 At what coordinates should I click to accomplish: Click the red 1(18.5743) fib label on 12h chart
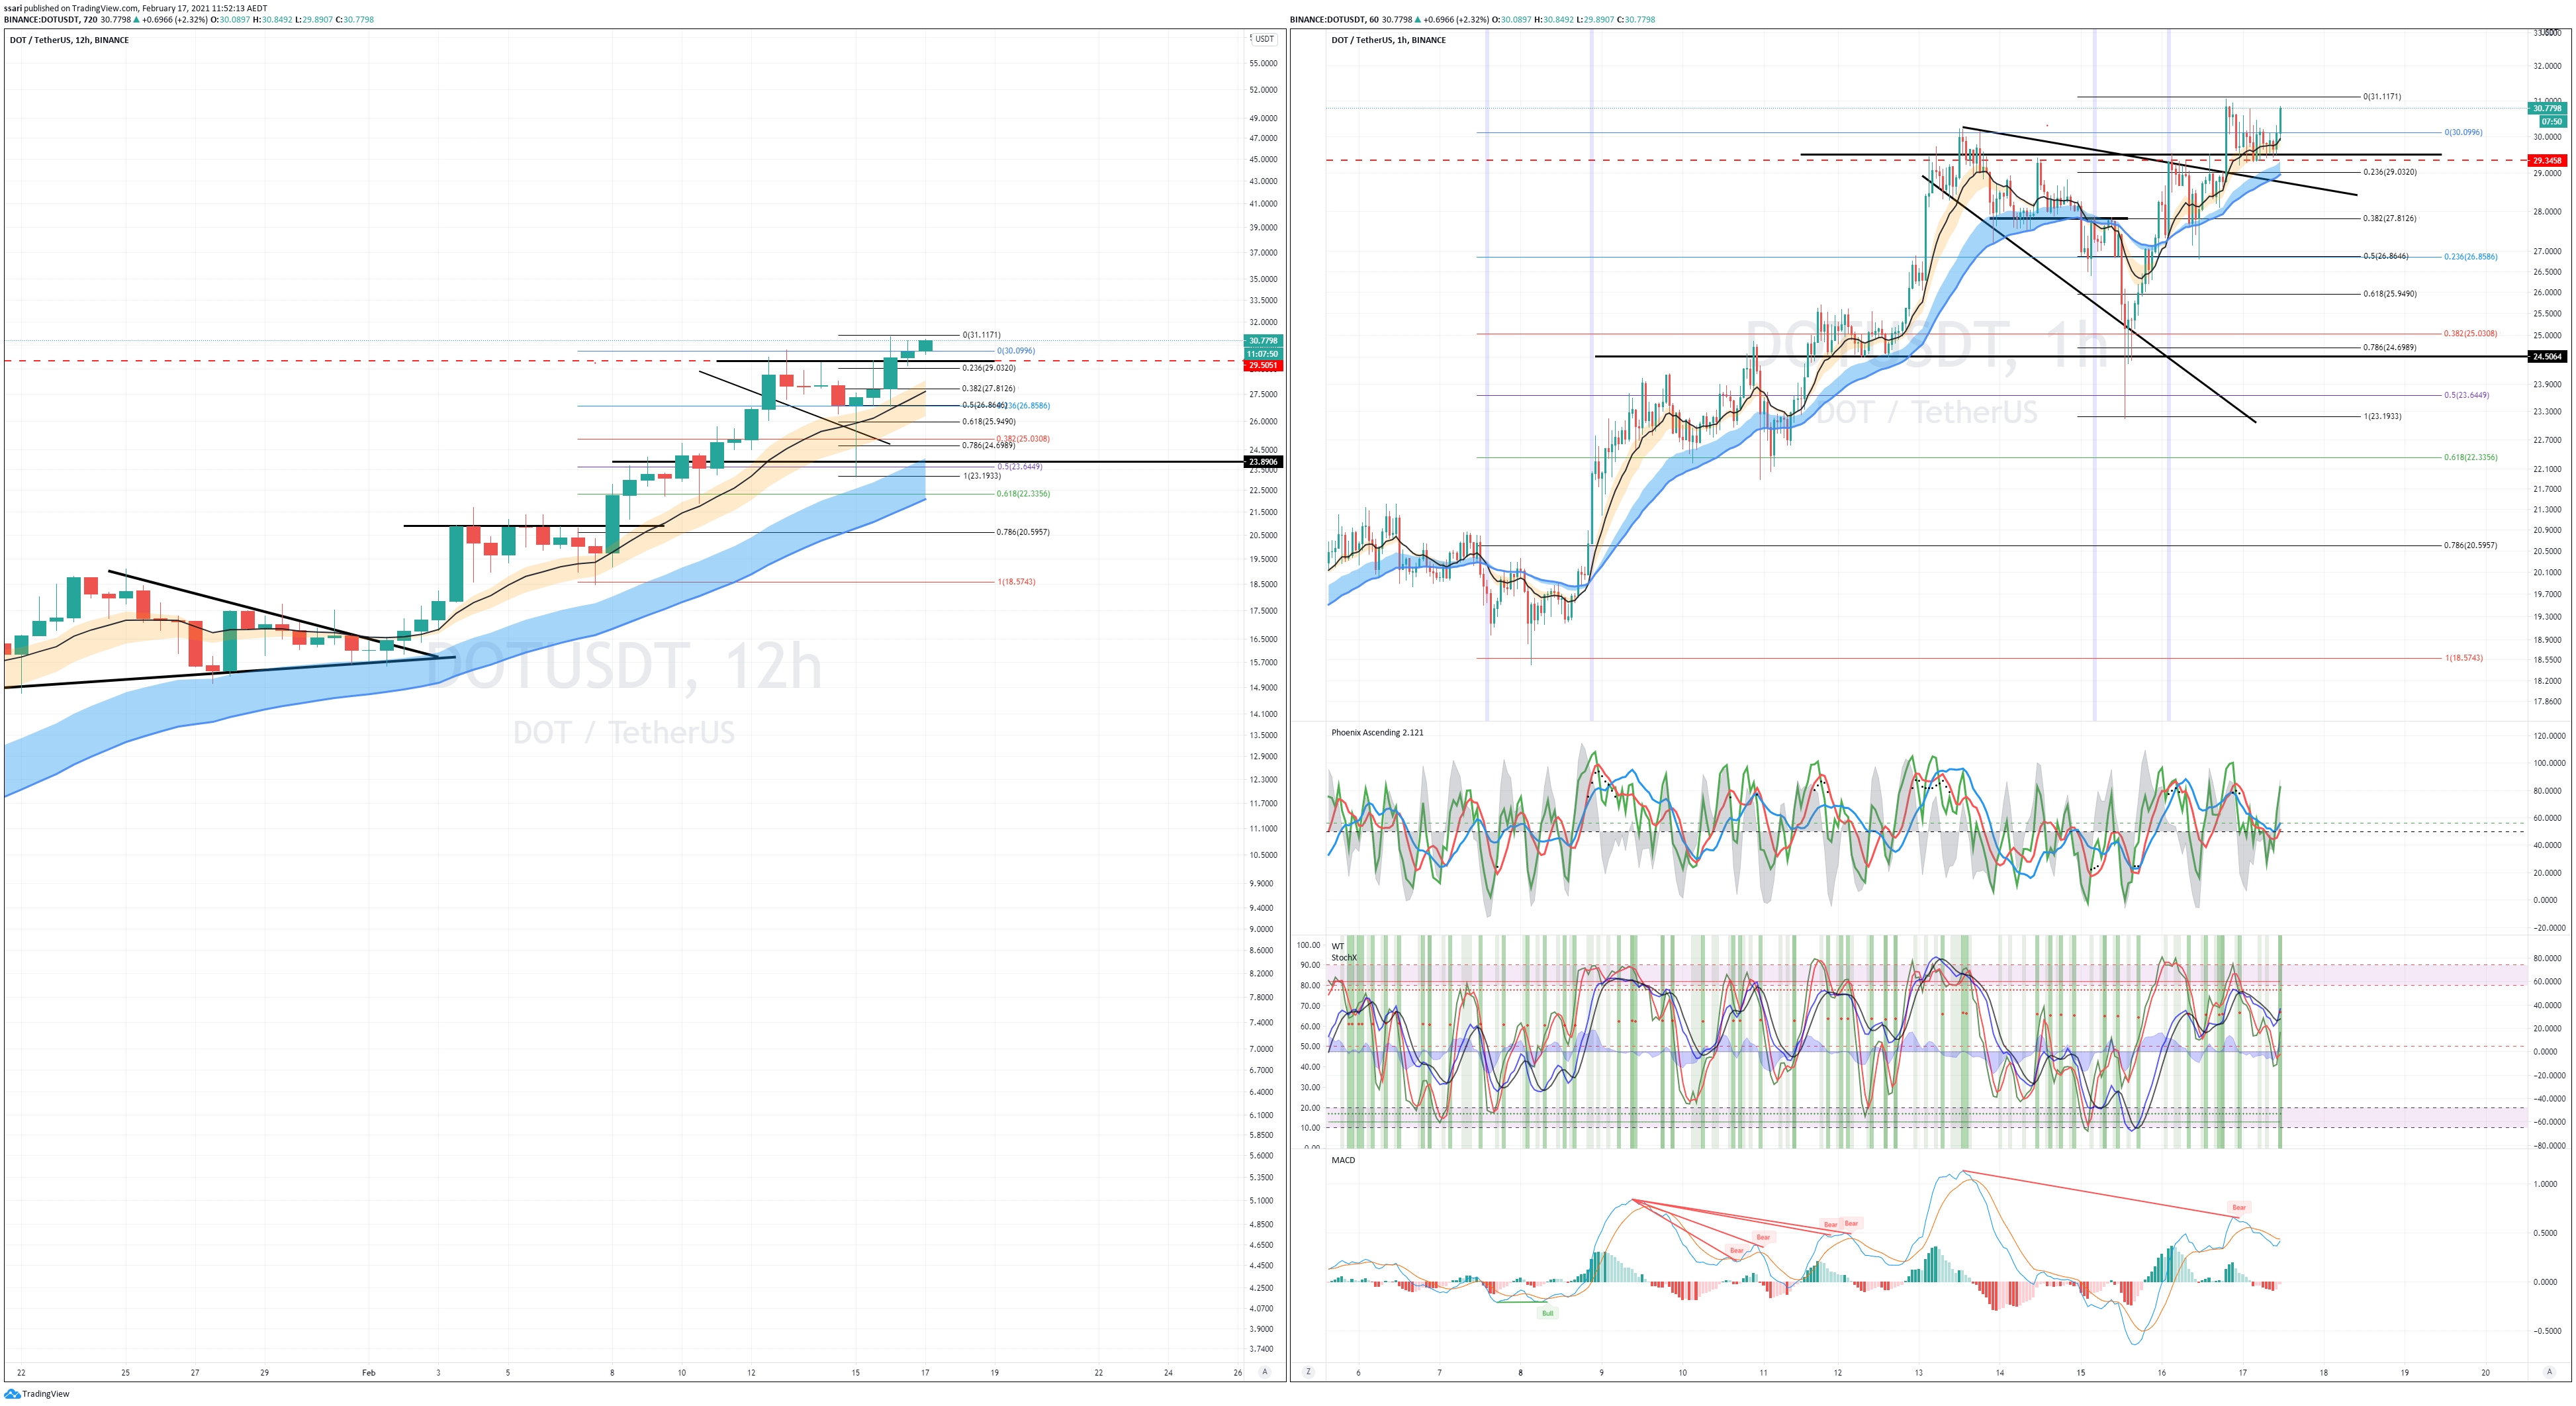[x=1016, y=582]
